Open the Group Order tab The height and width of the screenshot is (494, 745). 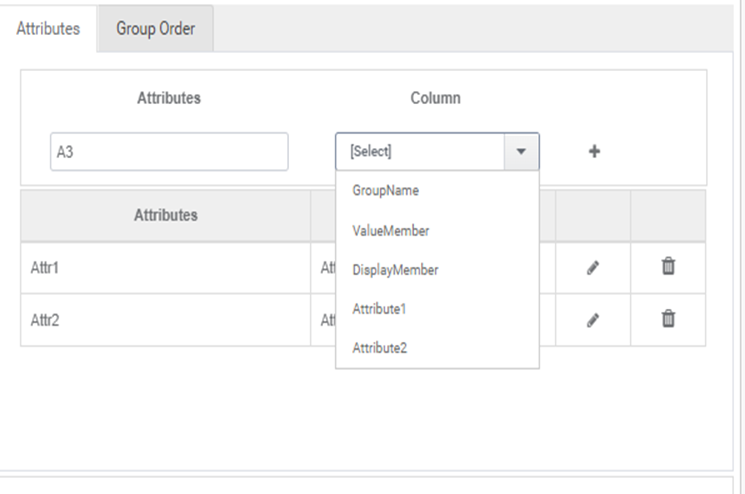coord(155,28)
